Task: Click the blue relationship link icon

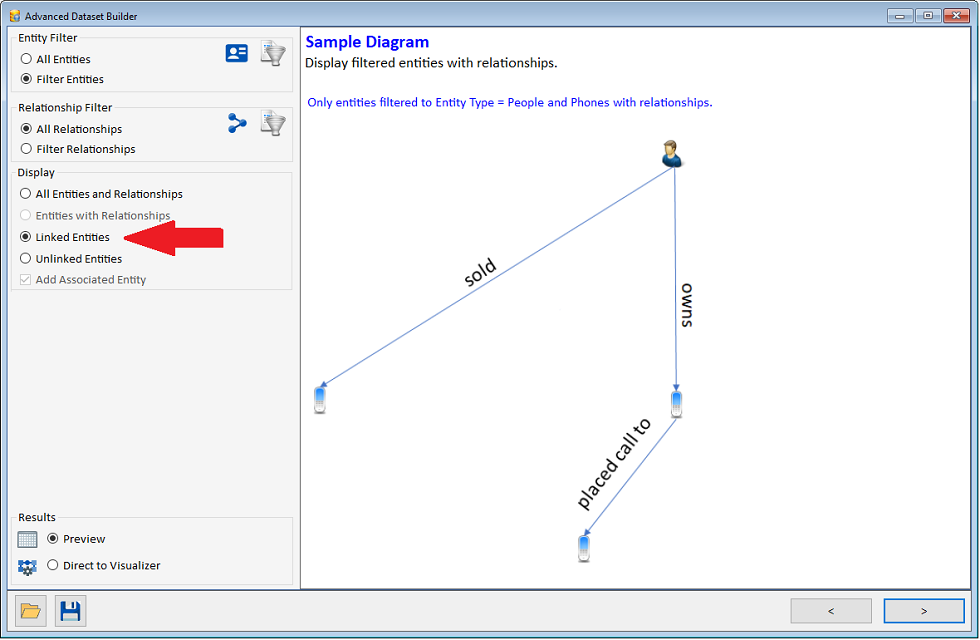Action: pos(236,122)
